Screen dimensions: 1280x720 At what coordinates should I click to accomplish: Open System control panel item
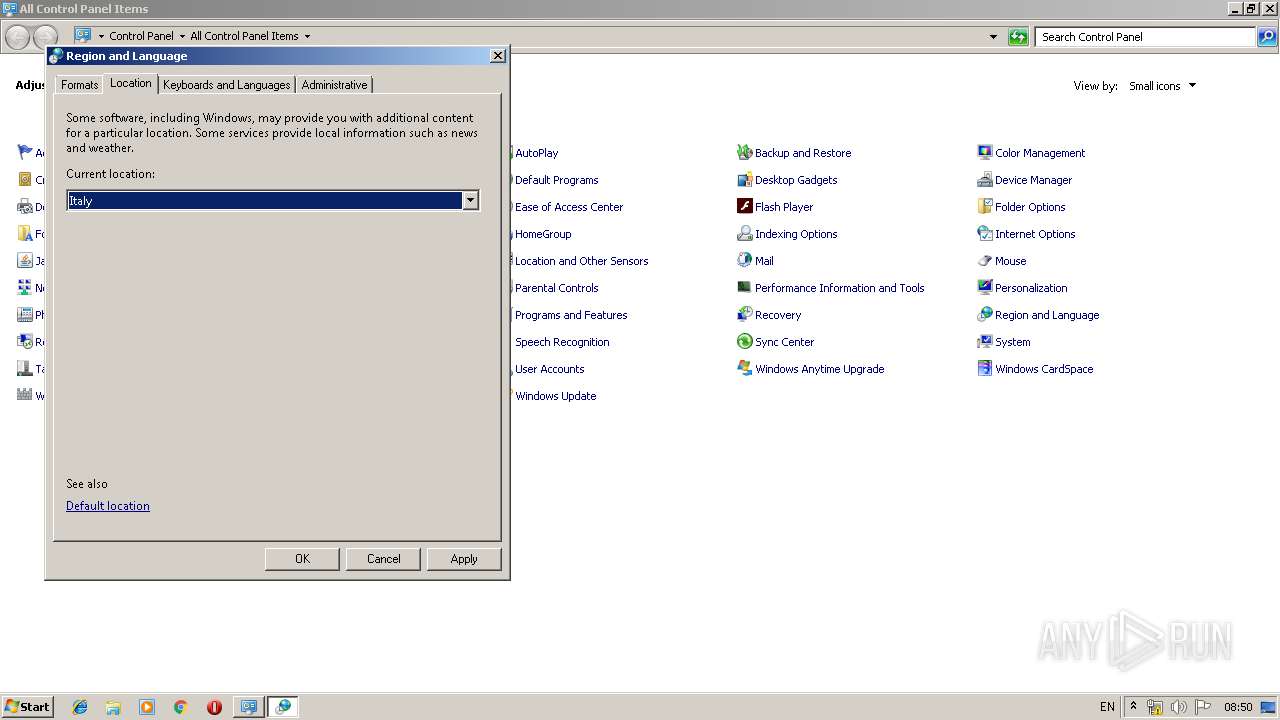[x=1003, y=342]
